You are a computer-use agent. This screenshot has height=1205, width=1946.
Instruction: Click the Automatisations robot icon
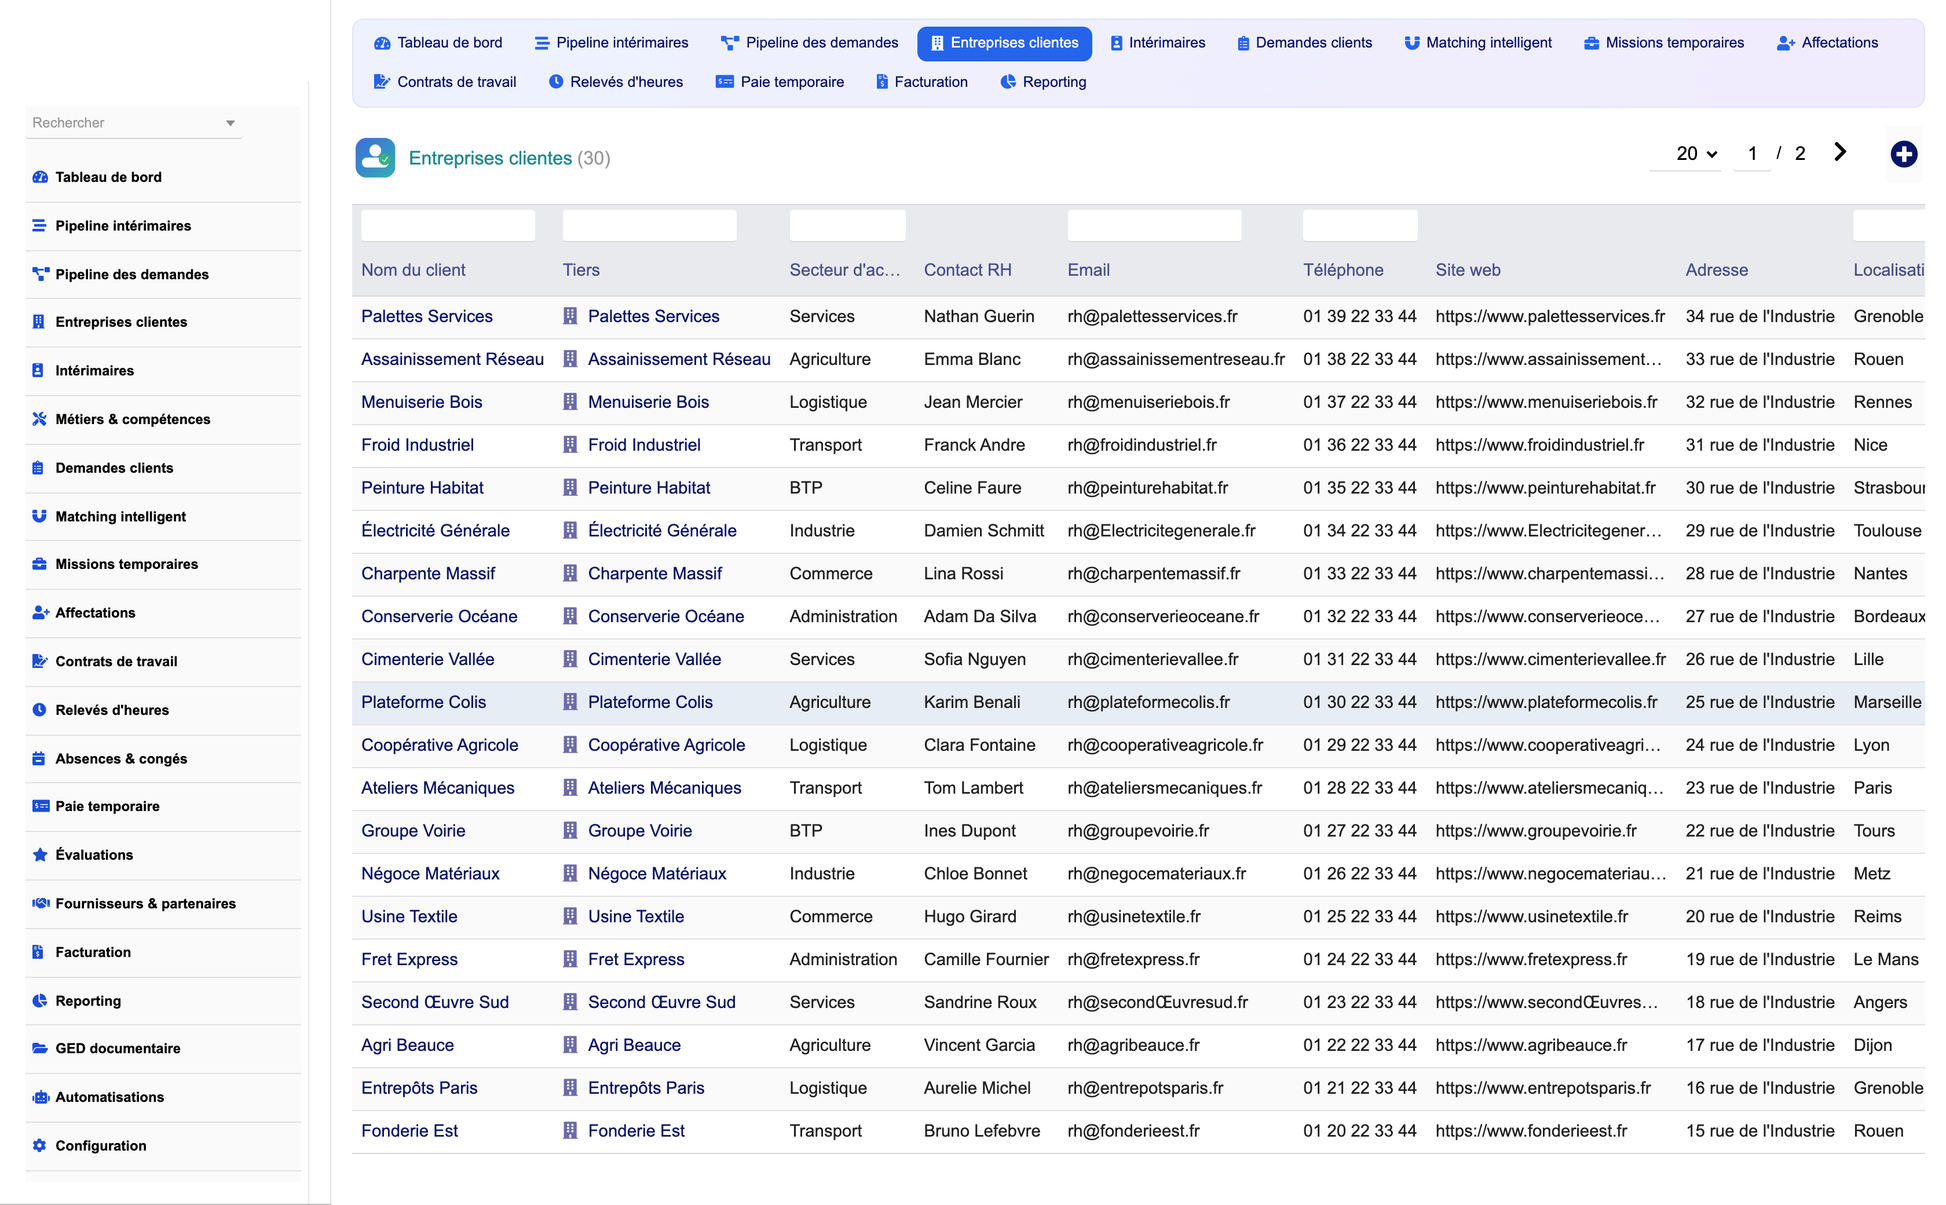40,1097
